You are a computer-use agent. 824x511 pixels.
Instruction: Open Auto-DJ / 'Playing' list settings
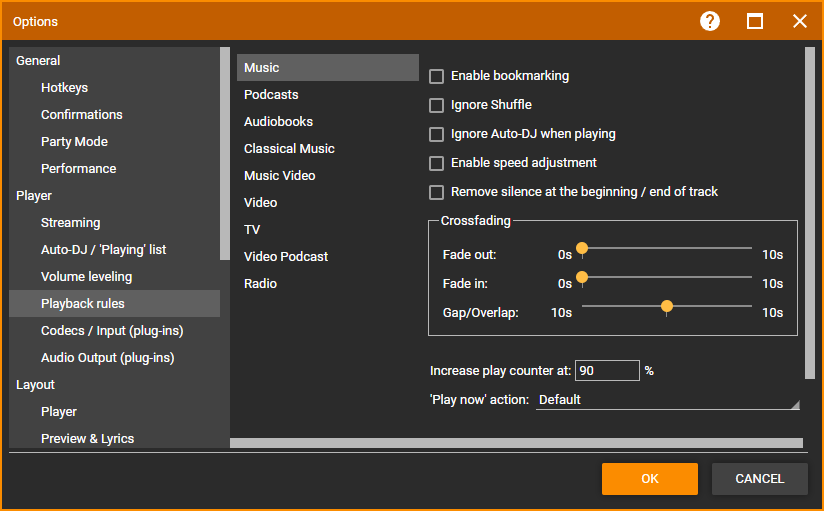(115, 250)
